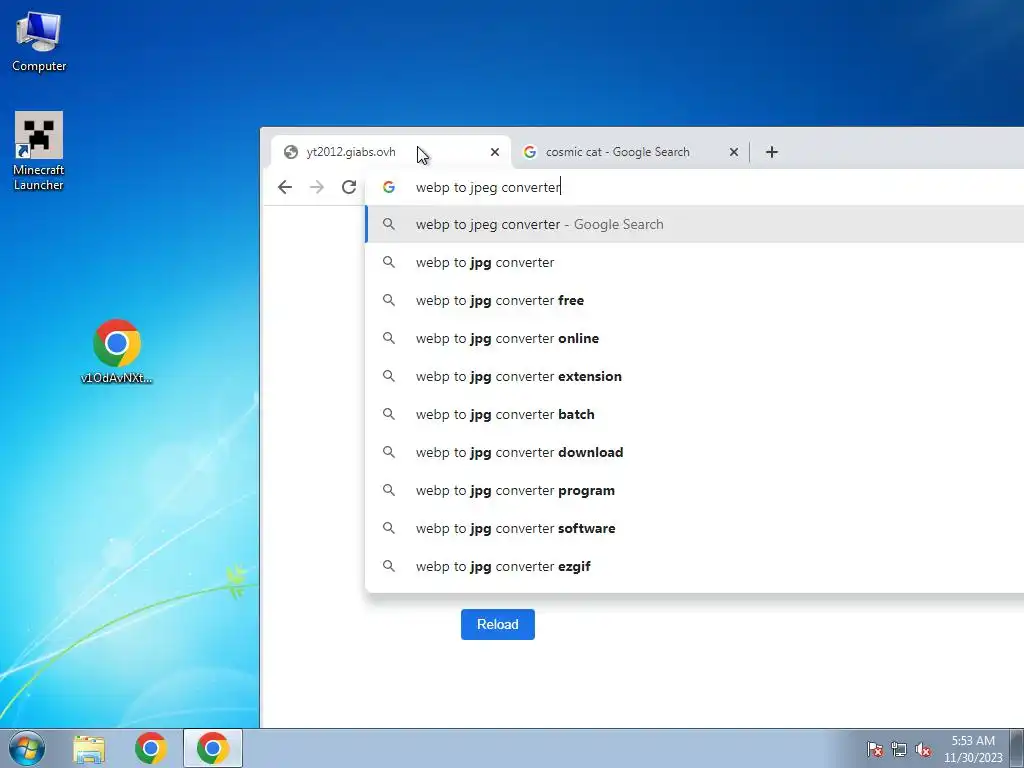The width and height of the screenshot is (1024, 768).
Task: Click the search icon beside 'converter ezgif' suggestion
Action: (389, 566)
